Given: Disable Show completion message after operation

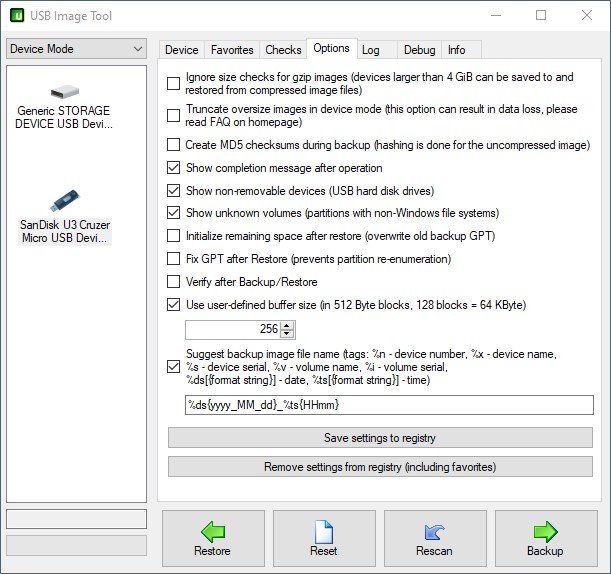Looking at the screenshot, I should pos(173,168).
